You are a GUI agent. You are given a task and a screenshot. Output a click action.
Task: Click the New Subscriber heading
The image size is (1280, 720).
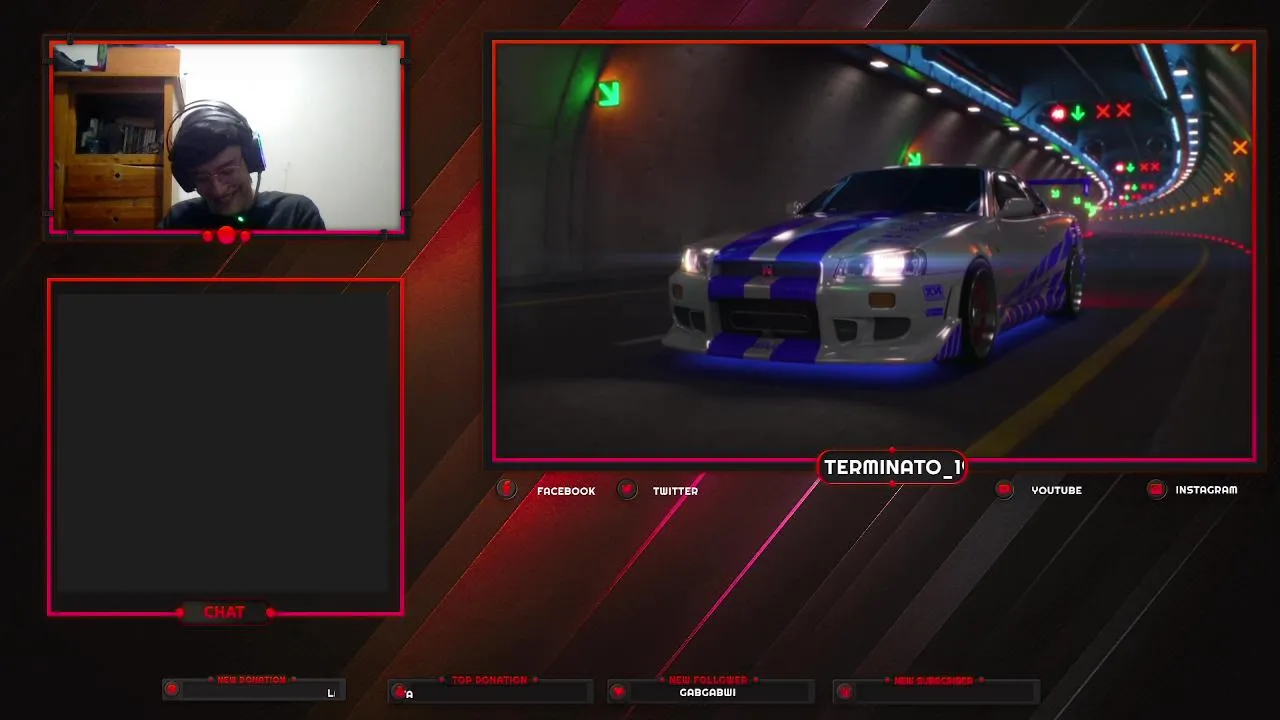(x=933, y=680)
